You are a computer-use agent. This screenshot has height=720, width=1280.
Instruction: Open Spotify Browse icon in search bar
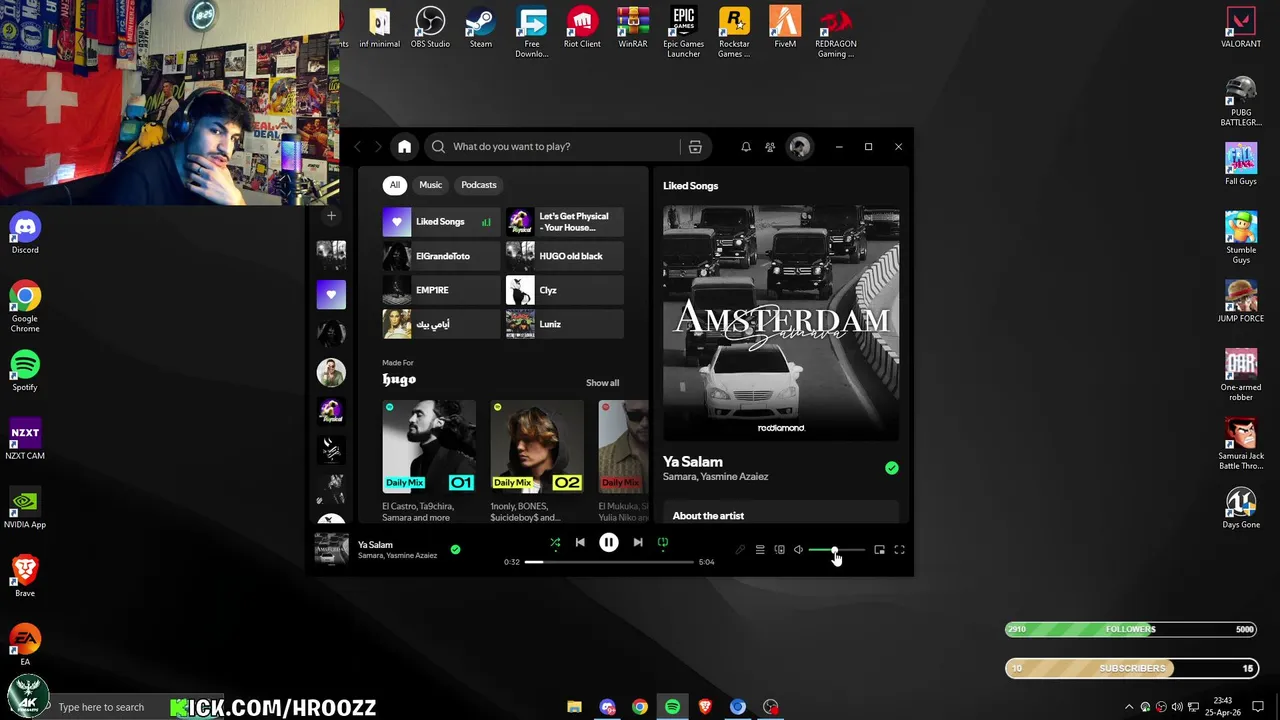coord(695,147)
